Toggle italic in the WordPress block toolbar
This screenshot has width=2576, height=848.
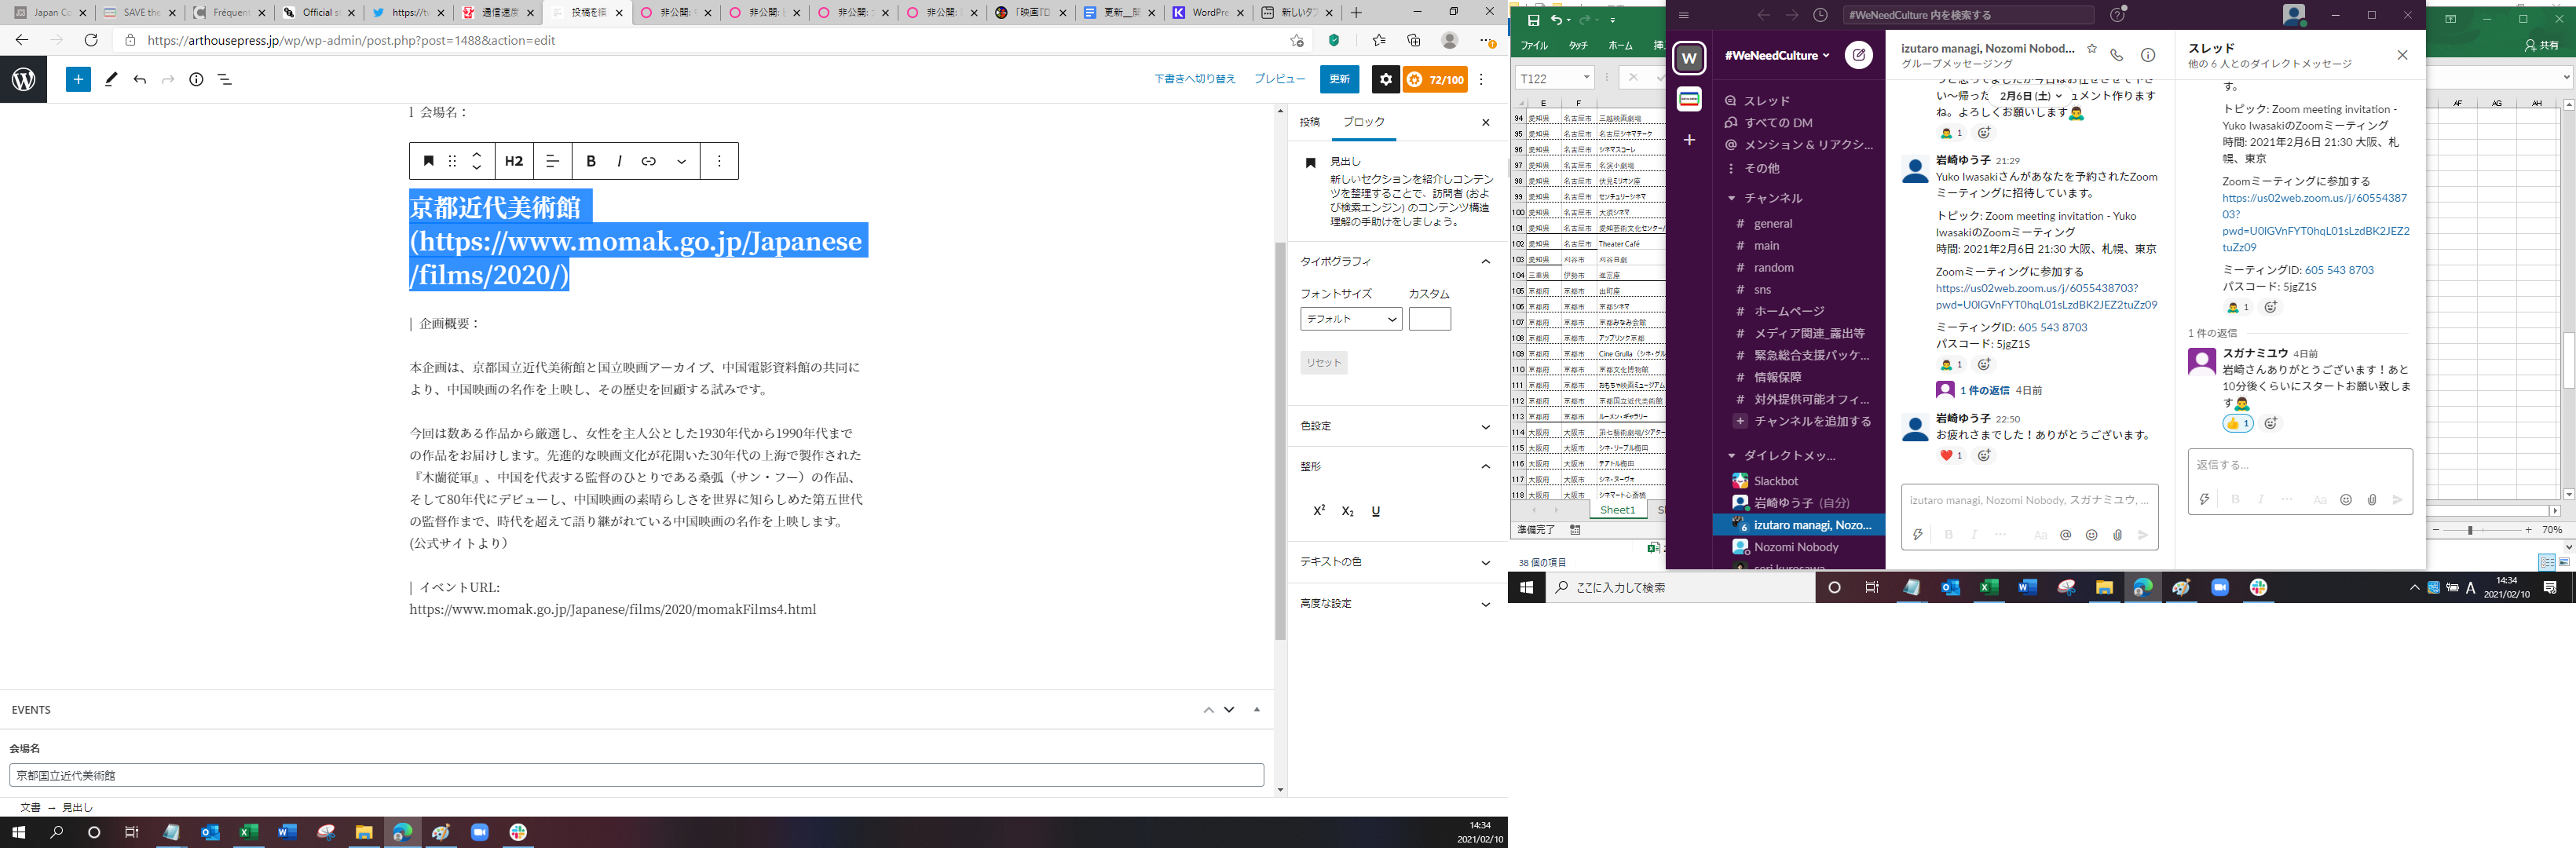[x=619, y=161]
